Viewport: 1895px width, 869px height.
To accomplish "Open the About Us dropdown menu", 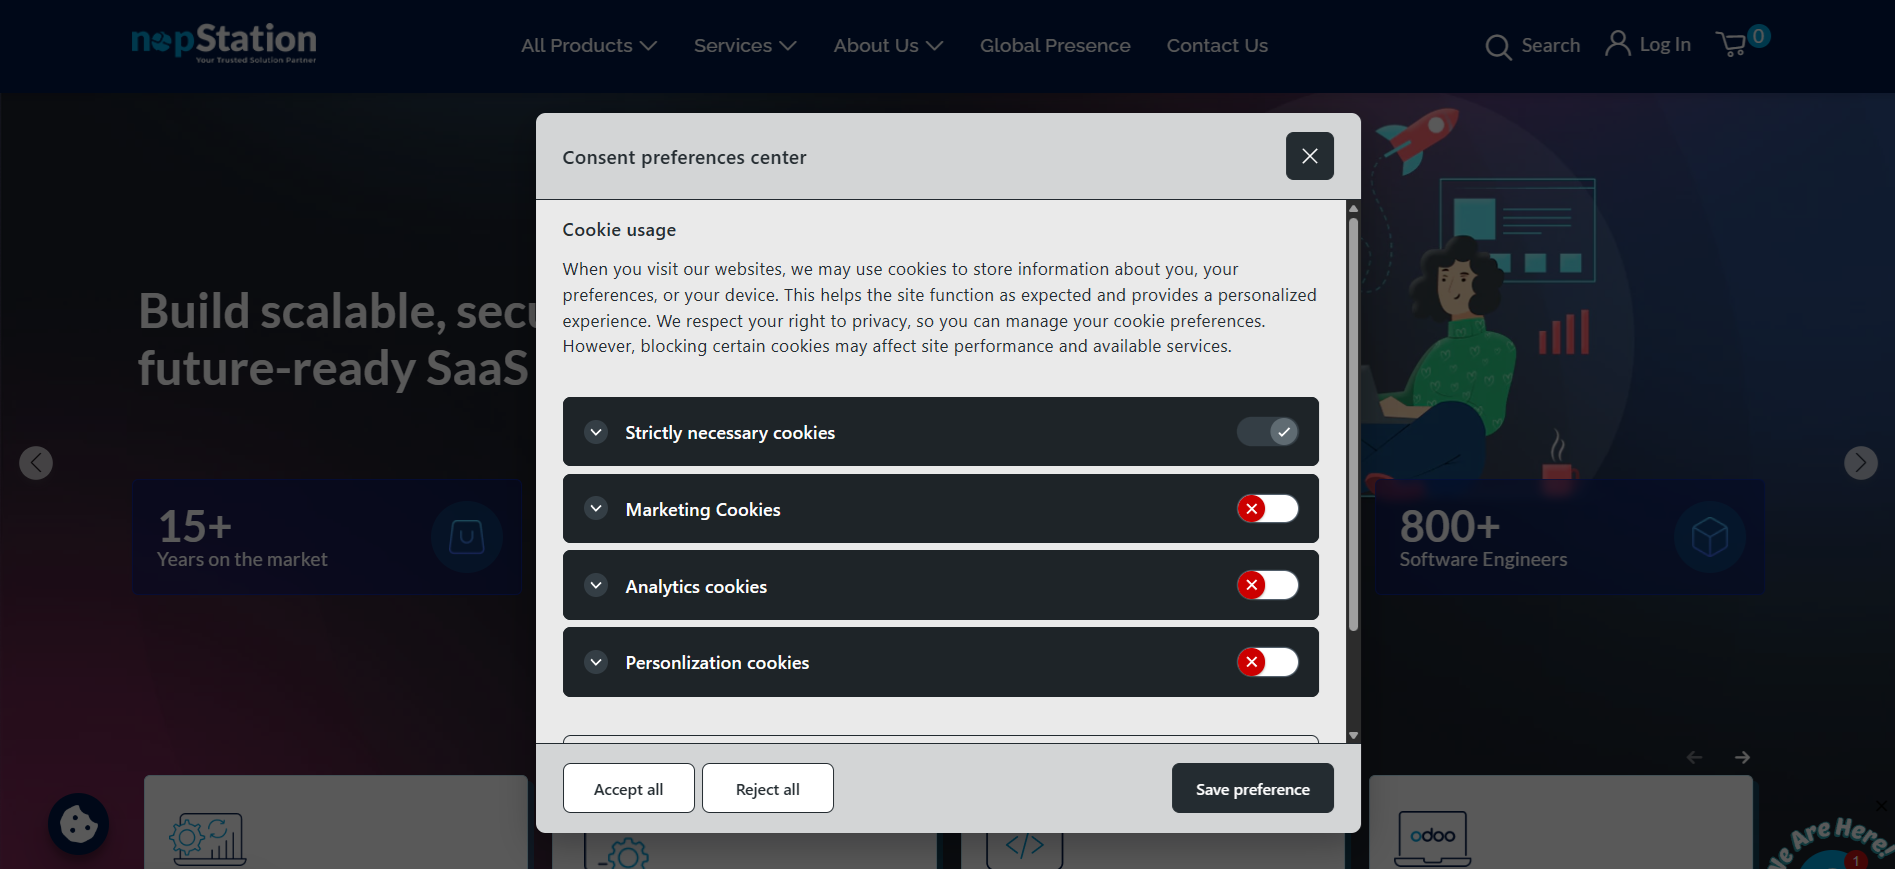I will [x=888, y=46].
